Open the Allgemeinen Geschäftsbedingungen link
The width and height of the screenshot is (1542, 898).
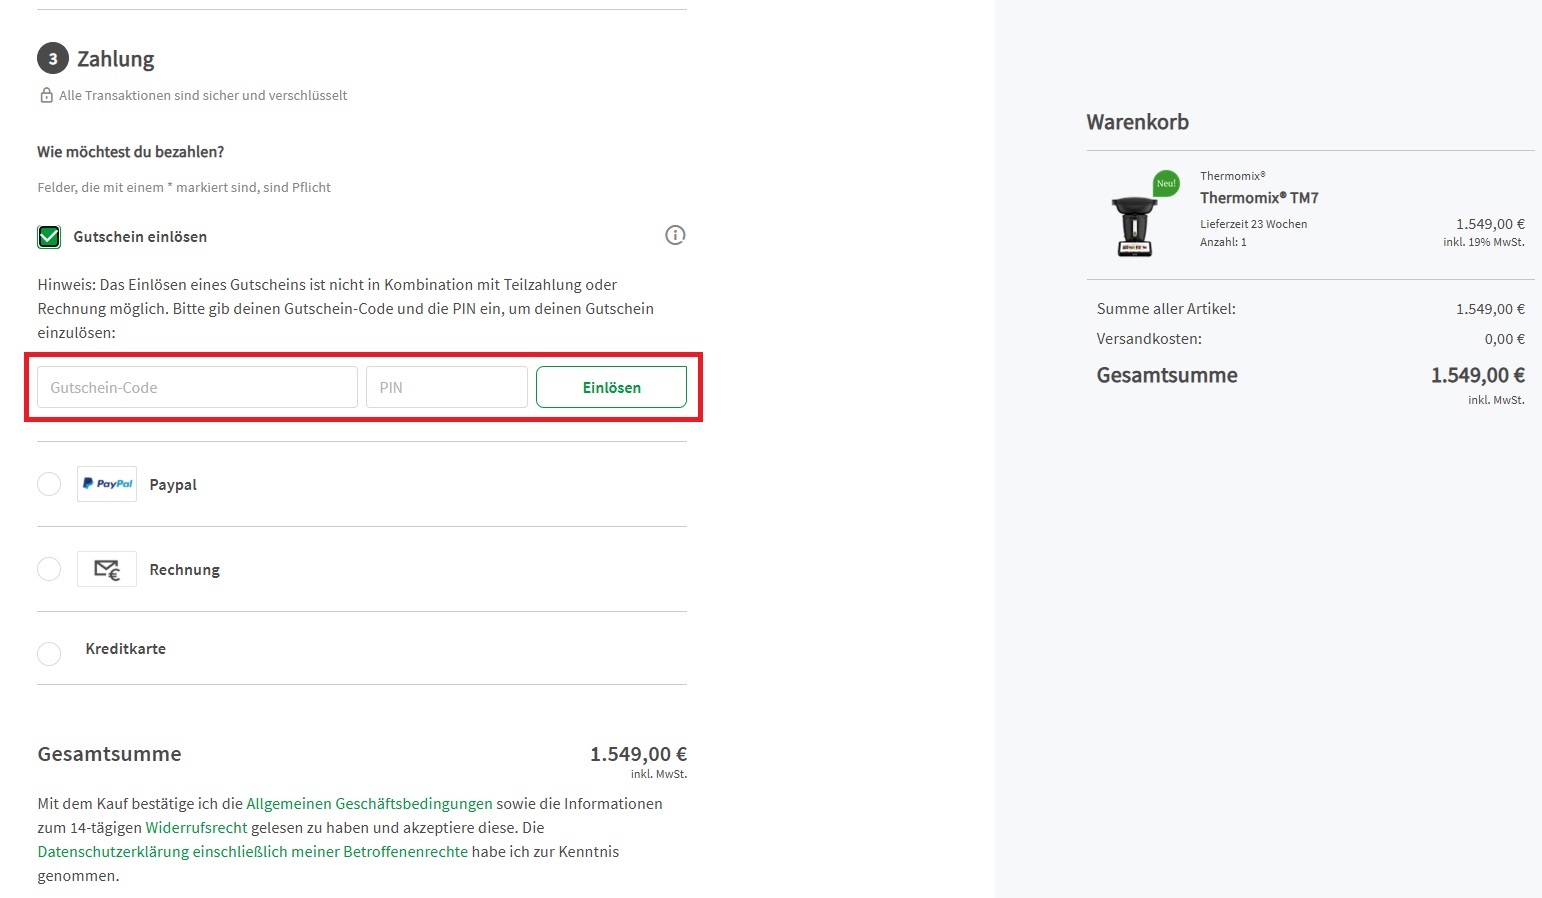click(x=369, y=804)
